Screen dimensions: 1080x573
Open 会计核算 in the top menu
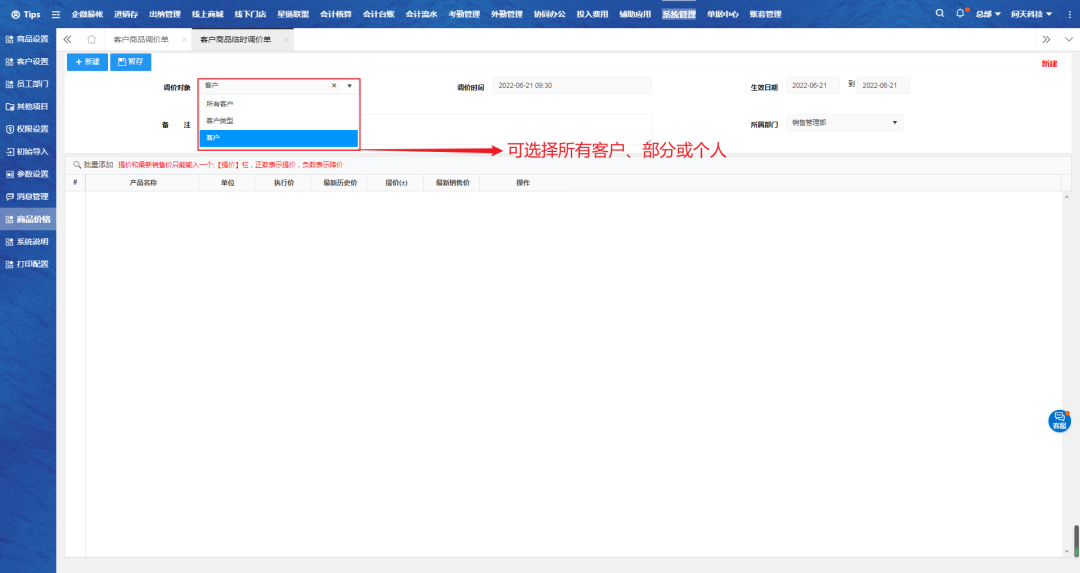coord(336,14)
